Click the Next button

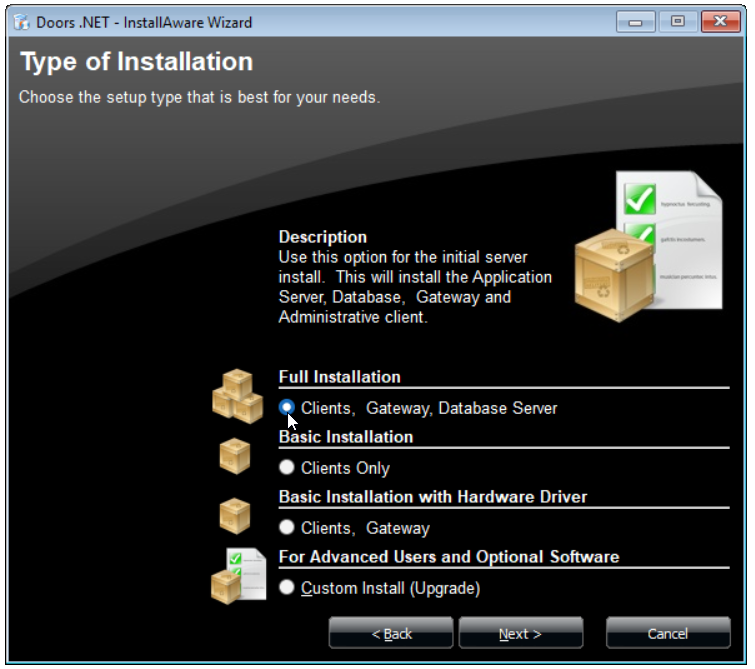click(521, 633)
